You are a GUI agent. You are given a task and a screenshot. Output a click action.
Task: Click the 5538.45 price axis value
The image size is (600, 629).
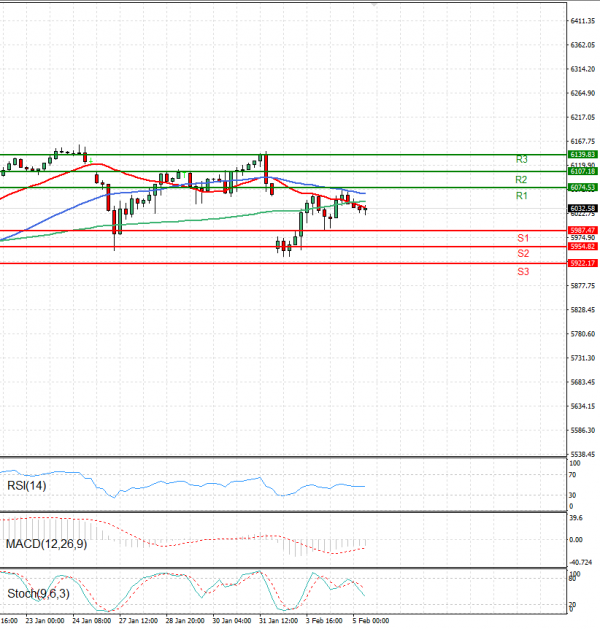(x=583, y=455)
